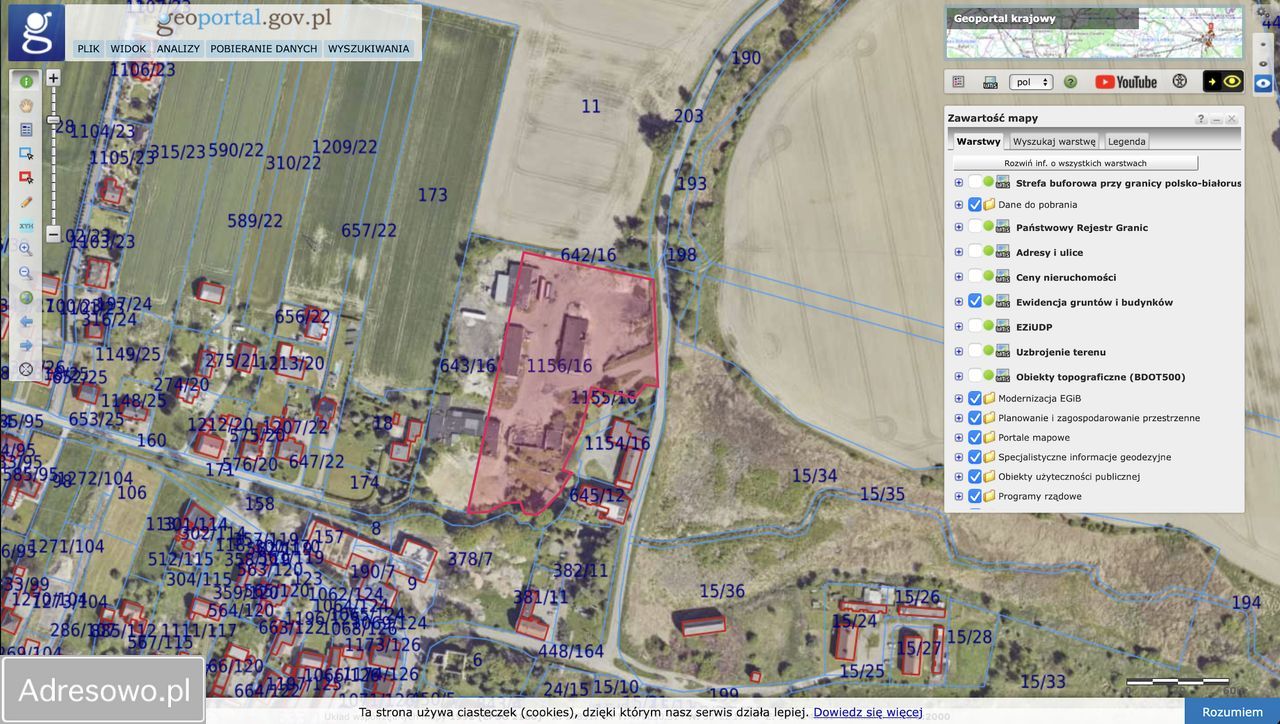The image size is (1280, 724).
Task: Expand the Uzbrojenie terenu layer node
Action: (958, 351)
